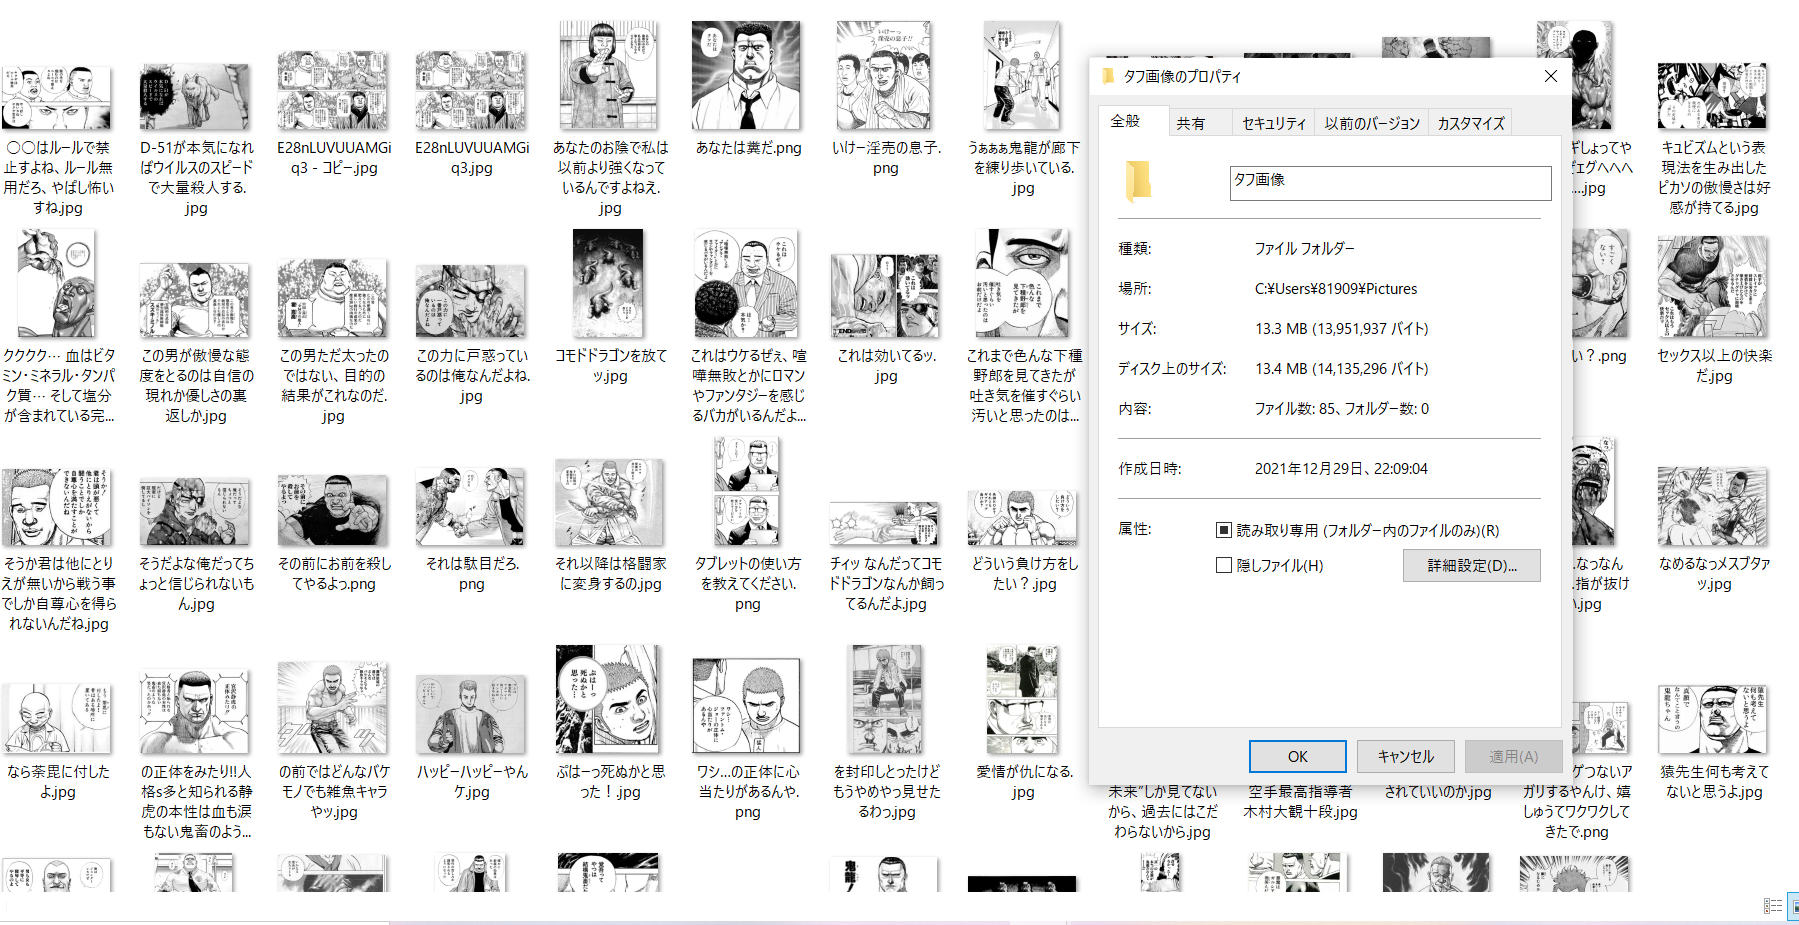
Task: Click the large folder icon beside name field
Action: 1138,182
